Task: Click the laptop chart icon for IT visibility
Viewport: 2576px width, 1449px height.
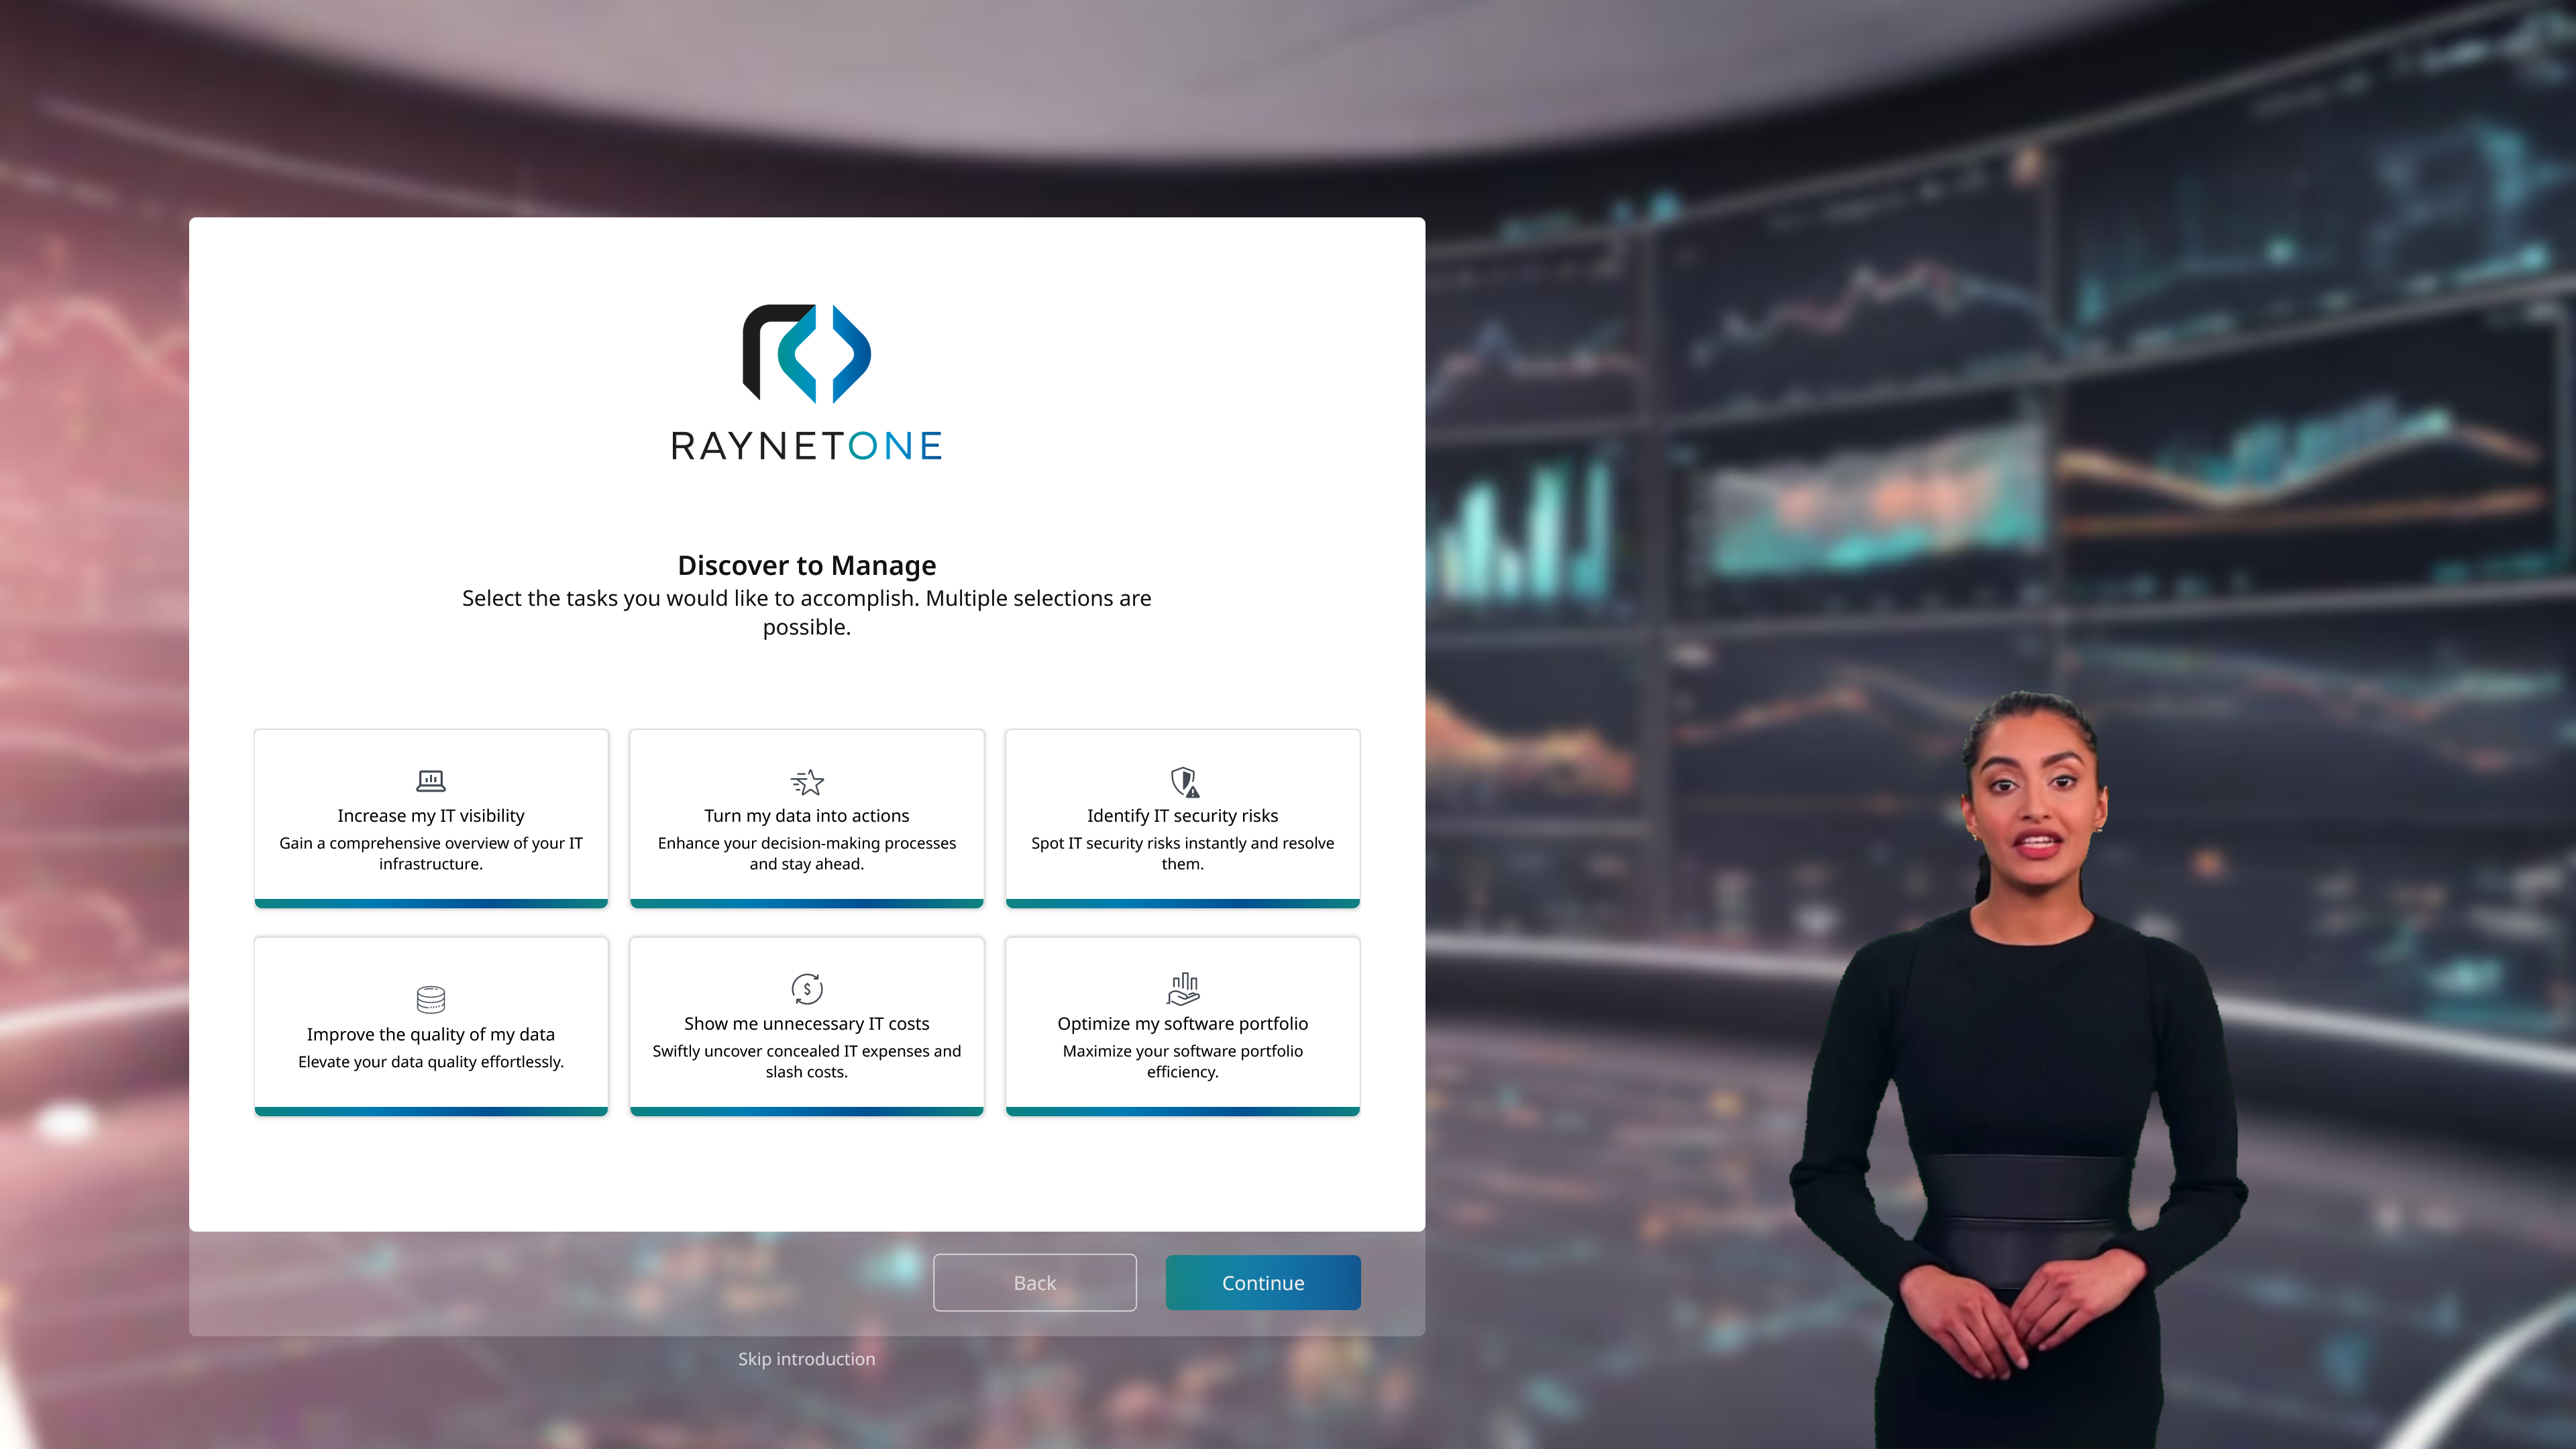Action: click(x=430, y=780)
